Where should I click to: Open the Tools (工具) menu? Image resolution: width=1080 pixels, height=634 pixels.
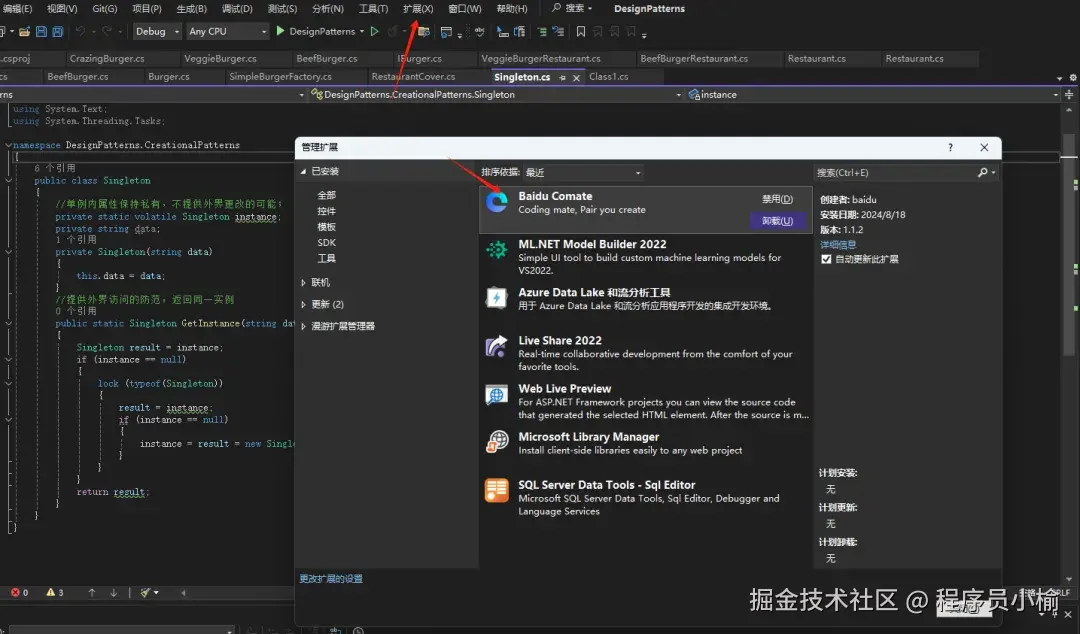point(373,9)
